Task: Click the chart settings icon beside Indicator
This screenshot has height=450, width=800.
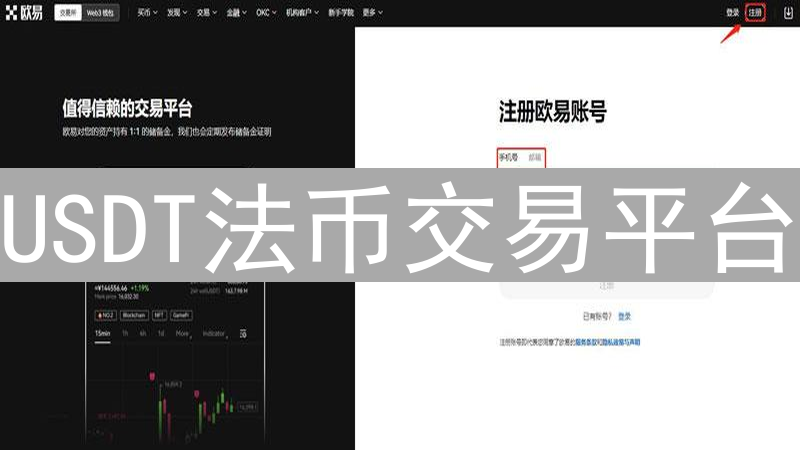Action: tap(243, 334)
